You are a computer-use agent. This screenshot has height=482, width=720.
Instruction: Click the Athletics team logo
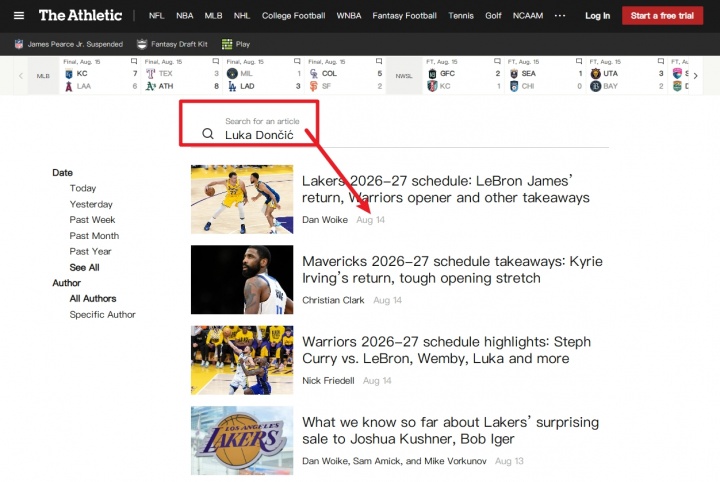[x=151, y=86]
